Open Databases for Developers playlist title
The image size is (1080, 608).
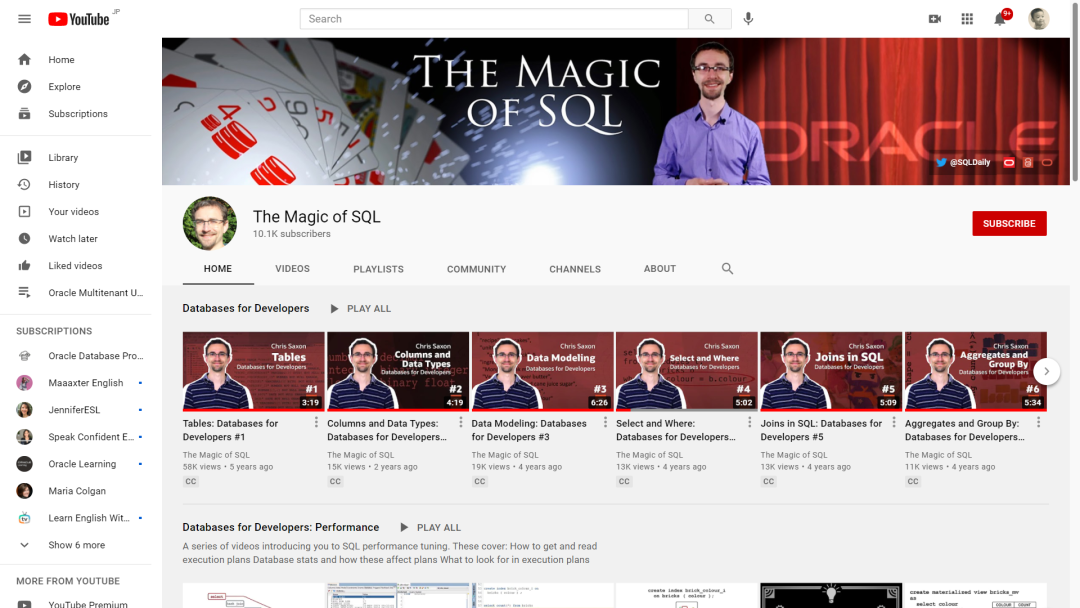(246, 308)
